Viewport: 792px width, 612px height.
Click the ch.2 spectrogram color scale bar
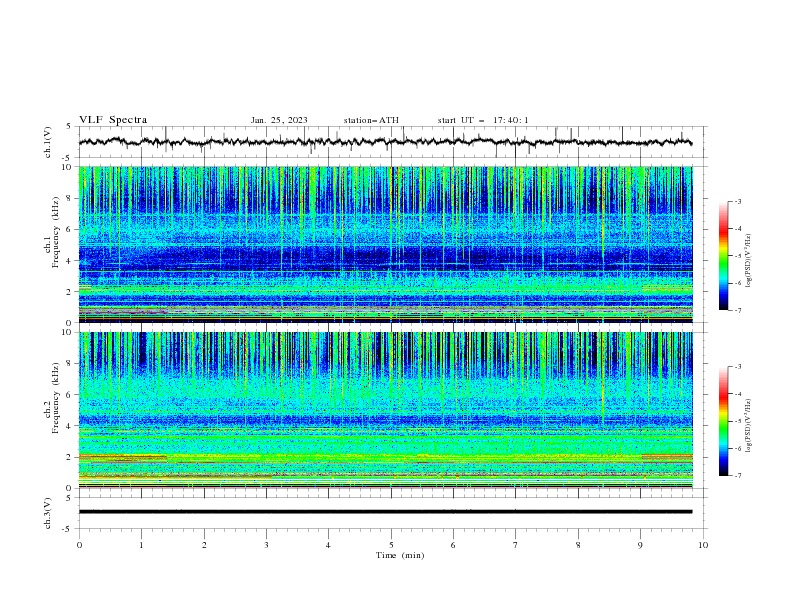(723, 421)
